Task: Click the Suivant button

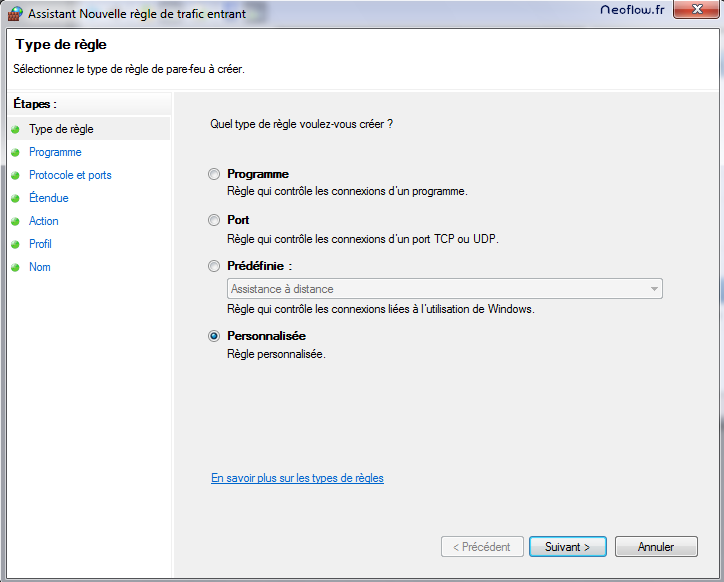Action: [567, 547]
